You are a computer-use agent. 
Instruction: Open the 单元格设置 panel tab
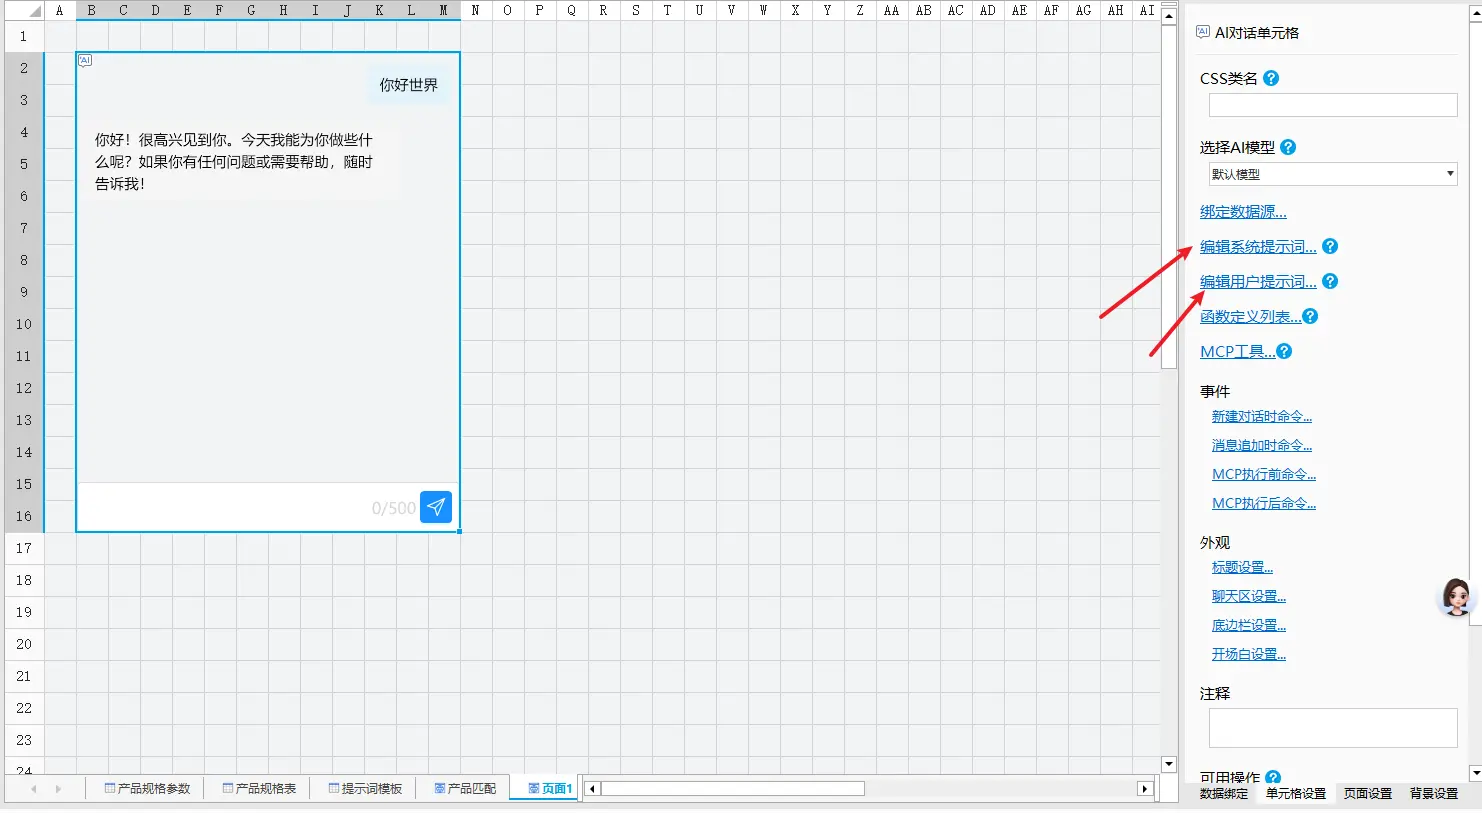pyautogui.click(x=1296, y=794)
